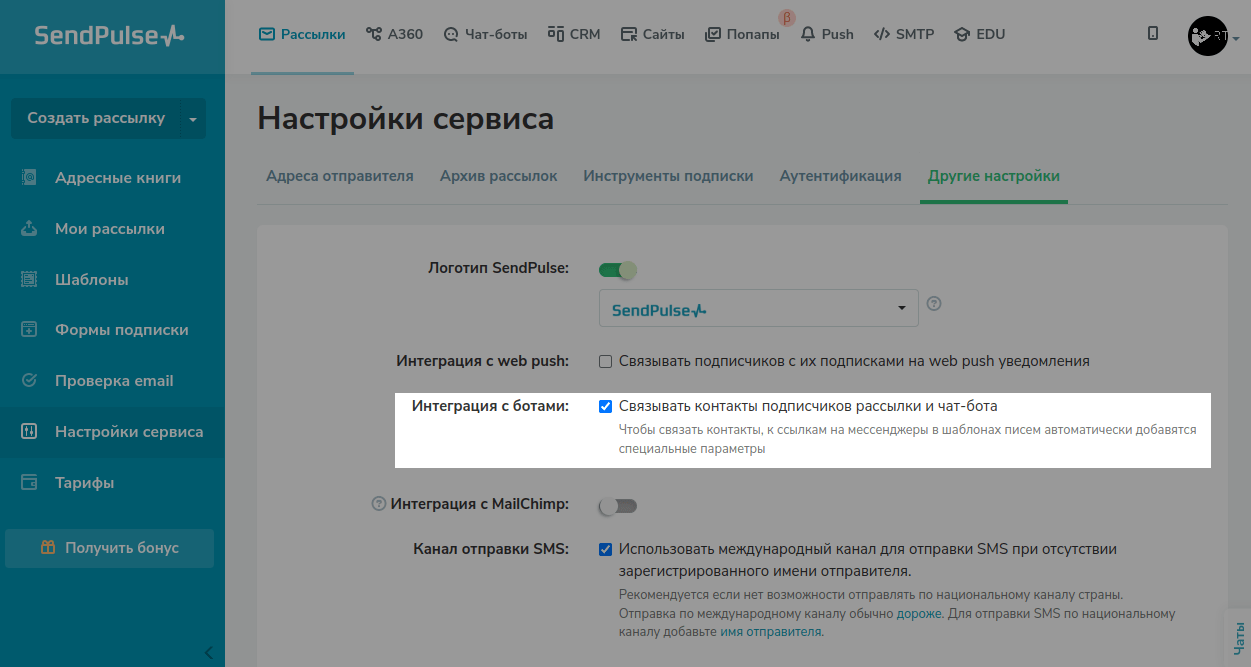This screenshot has width=1251, height=667.
Task: Expand the SendPulse logo selection dropdown
Action: click(x=758, y=308)
